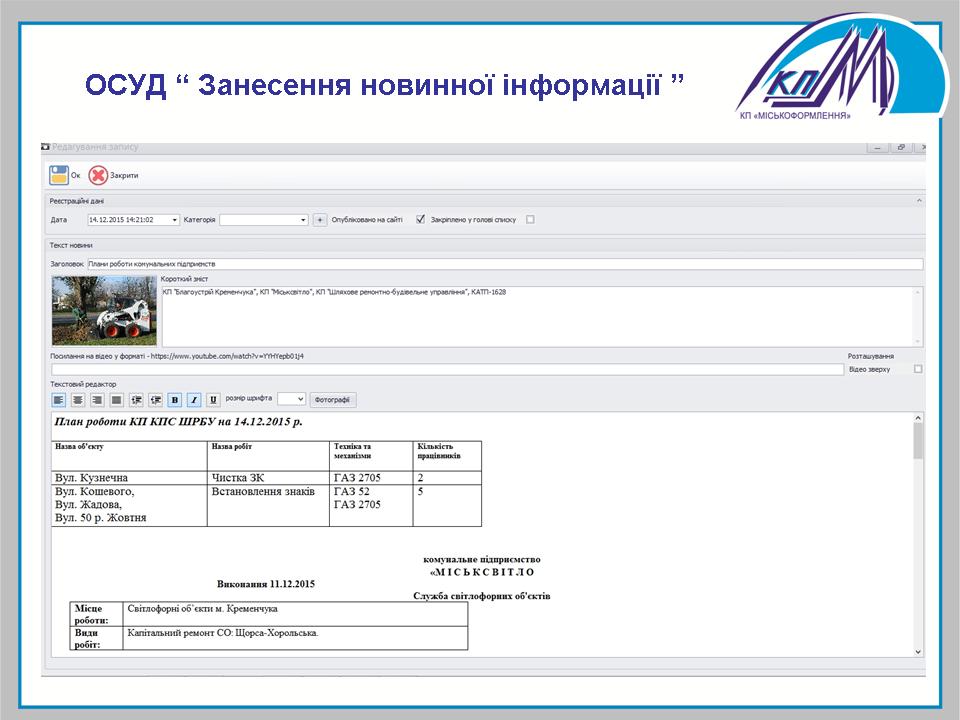
Task: Click the Фотографії button
Action: click(x=332, y=400)
